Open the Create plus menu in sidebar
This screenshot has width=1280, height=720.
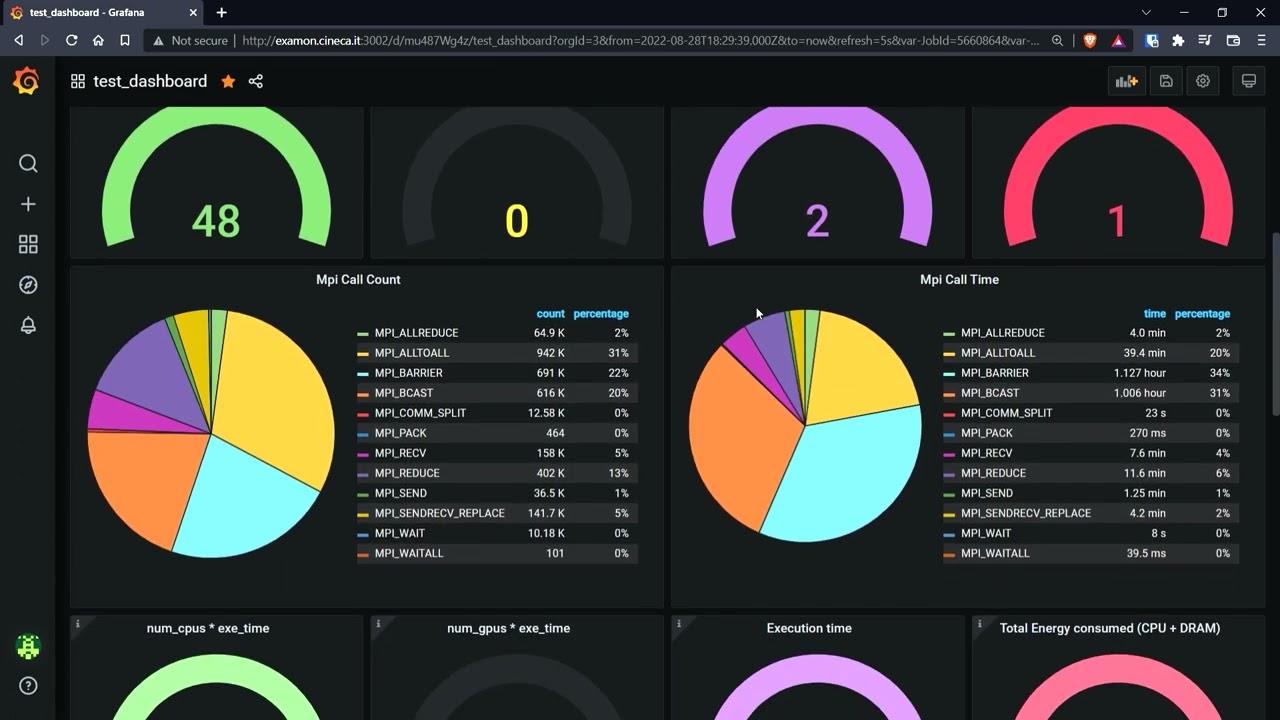click(x=28, y=204)
